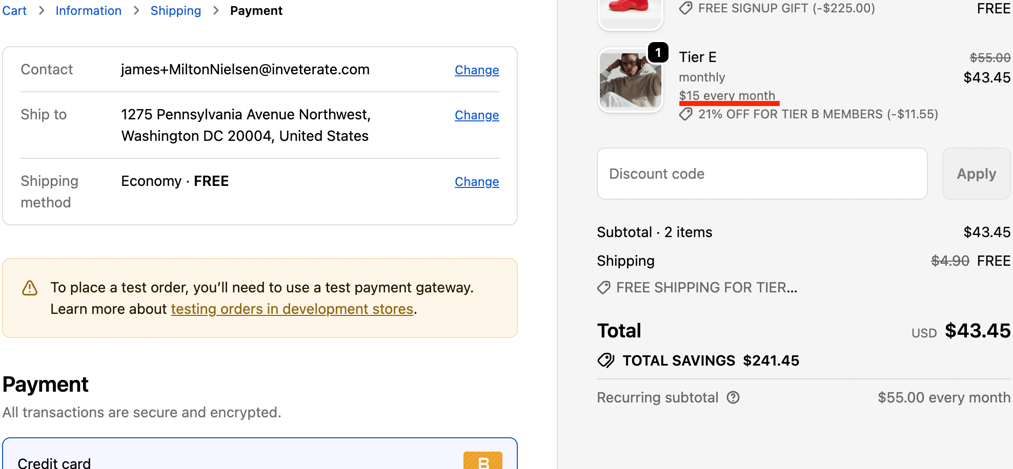The image size is (1013, 469).
Task: Click the TOTAL SAVINGS tags icon
Action: [x=606, y=361]
